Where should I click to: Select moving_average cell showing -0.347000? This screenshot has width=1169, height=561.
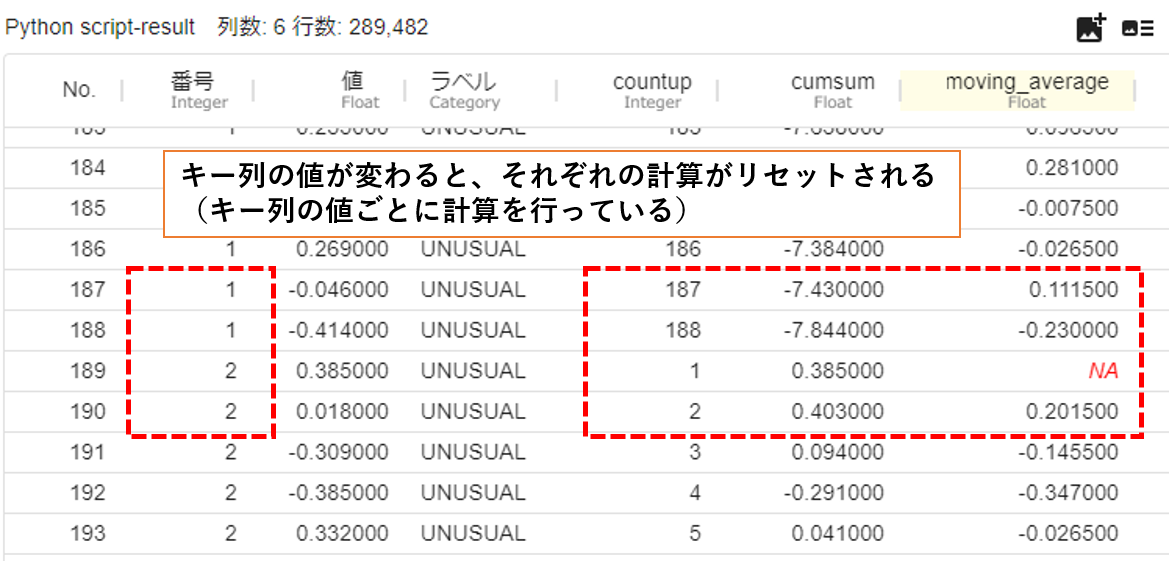coord(1069,494)
